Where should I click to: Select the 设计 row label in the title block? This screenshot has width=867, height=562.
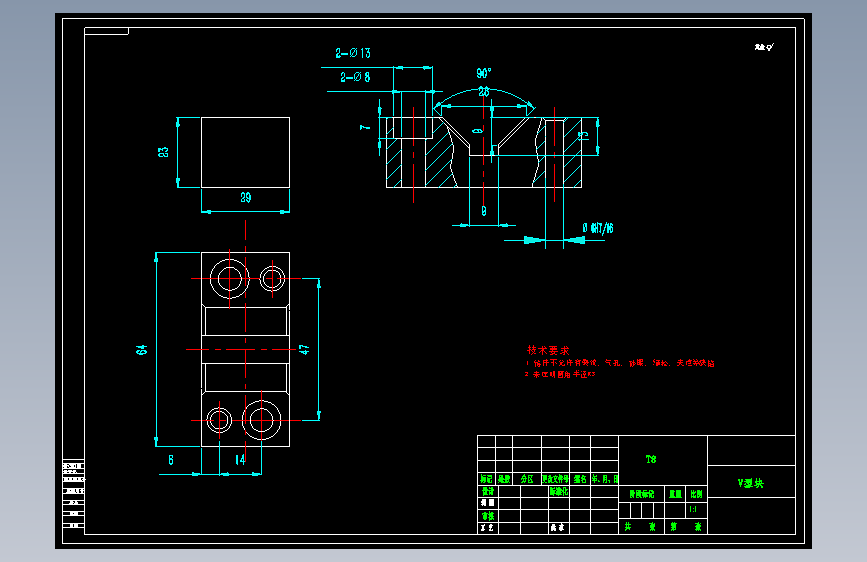488,491
